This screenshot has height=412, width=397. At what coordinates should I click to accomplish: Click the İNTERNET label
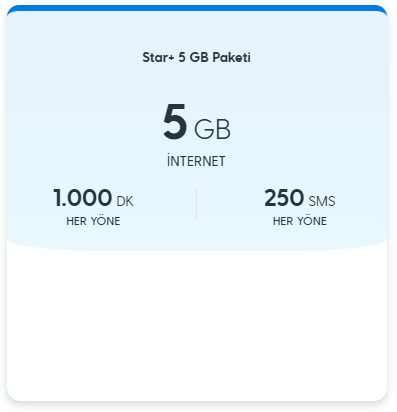196,161
